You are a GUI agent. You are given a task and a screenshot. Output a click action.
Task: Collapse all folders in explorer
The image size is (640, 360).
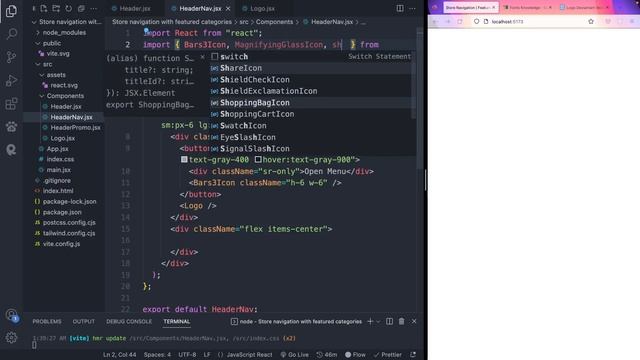(81, 8)
